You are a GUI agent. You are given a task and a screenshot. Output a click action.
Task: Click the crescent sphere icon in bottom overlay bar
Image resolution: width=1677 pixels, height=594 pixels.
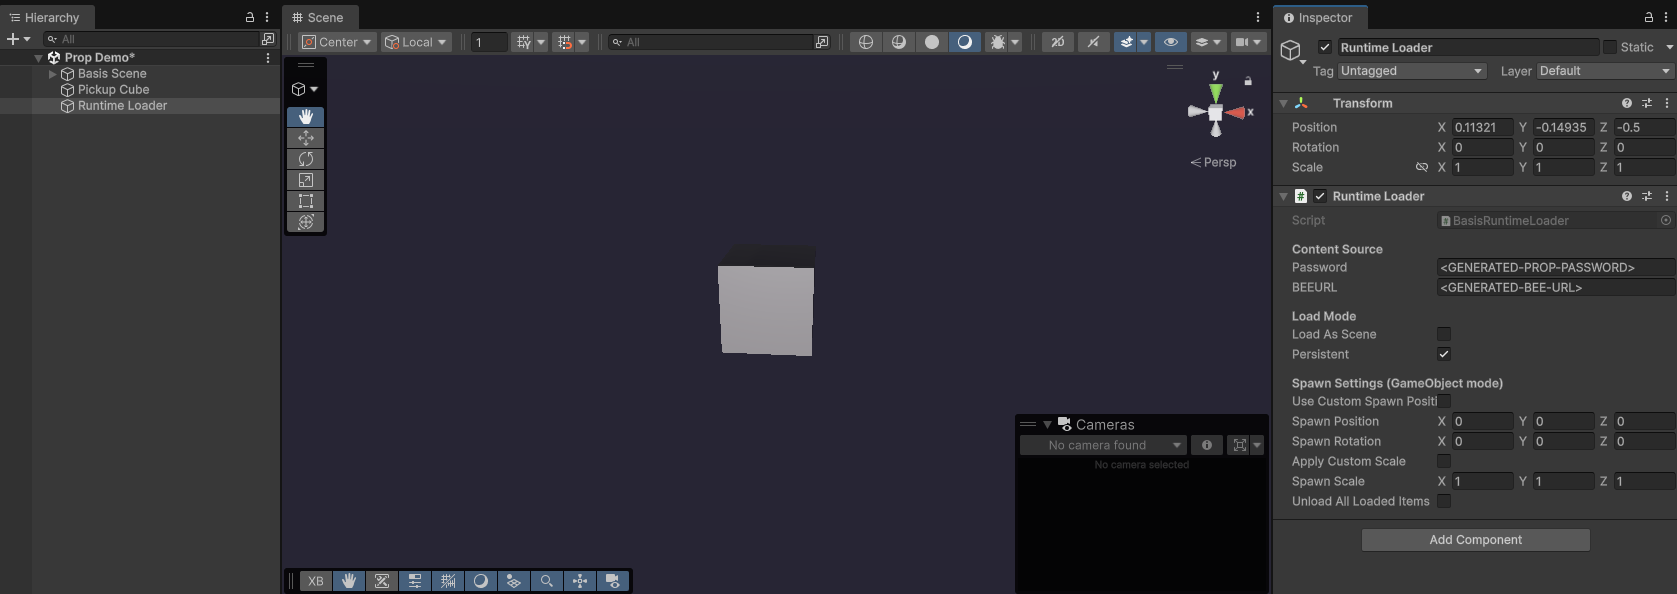pyautogui.click(x=481, y=581)
